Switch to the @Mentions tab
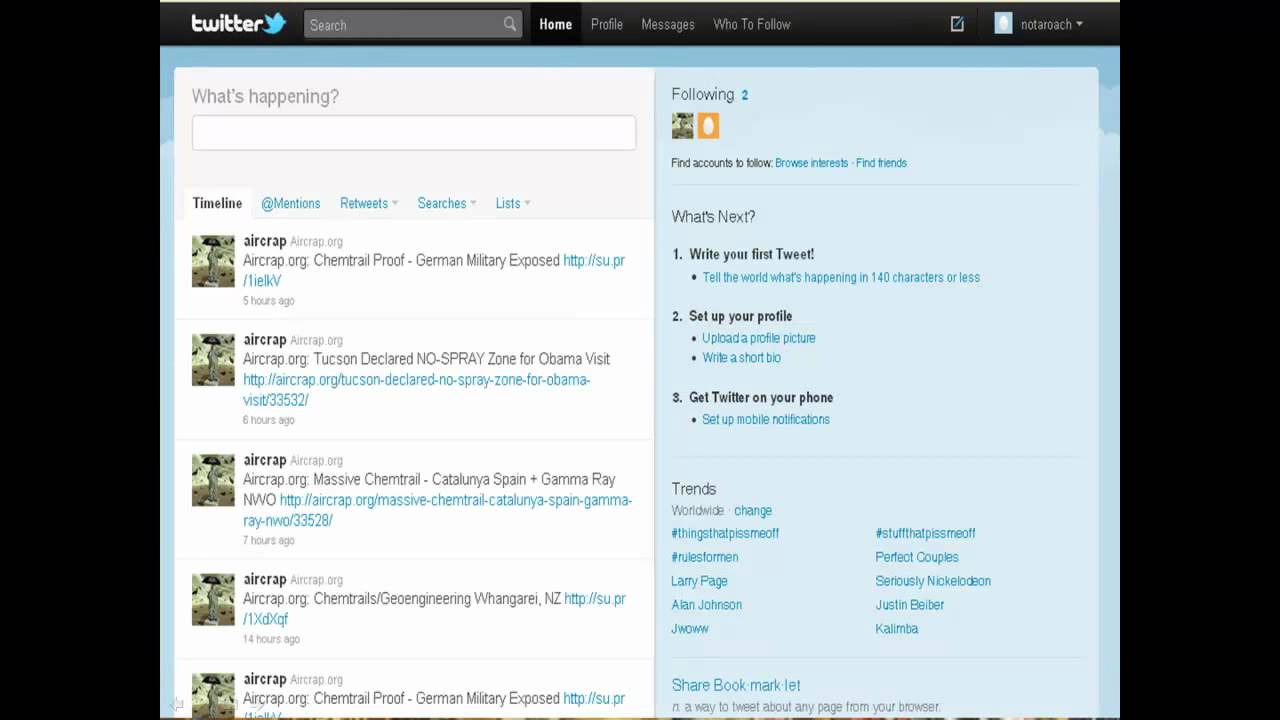1280x720 pixels. pyautogui.click(x=291, y=203)
